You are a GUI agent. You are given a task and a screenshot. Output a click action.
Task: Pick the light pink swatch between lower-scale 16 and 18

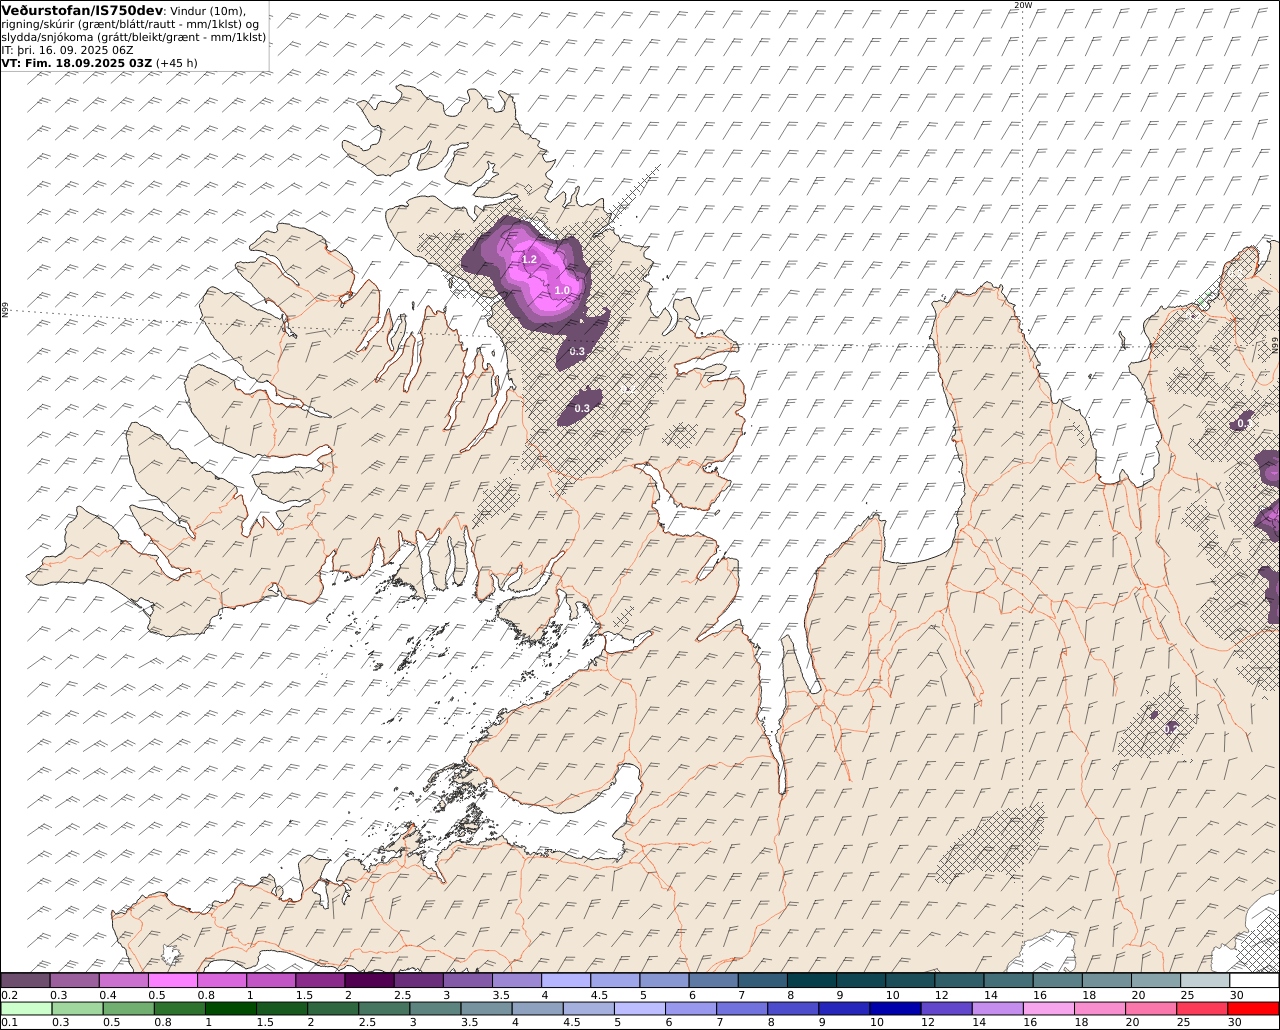tap(1047, 1008)
